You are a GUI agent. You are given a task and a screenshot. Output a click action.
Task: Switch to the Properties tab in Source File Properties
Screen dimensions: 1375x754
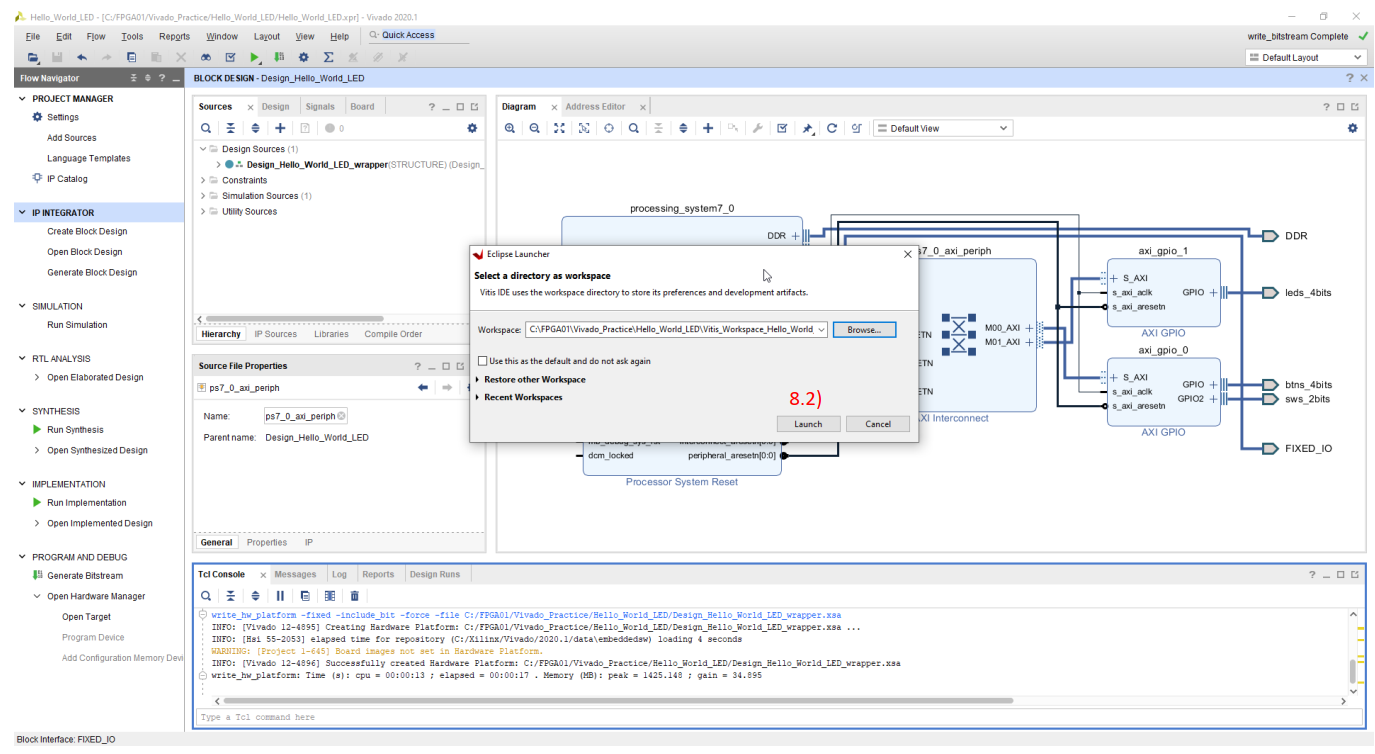click(267, 543)
